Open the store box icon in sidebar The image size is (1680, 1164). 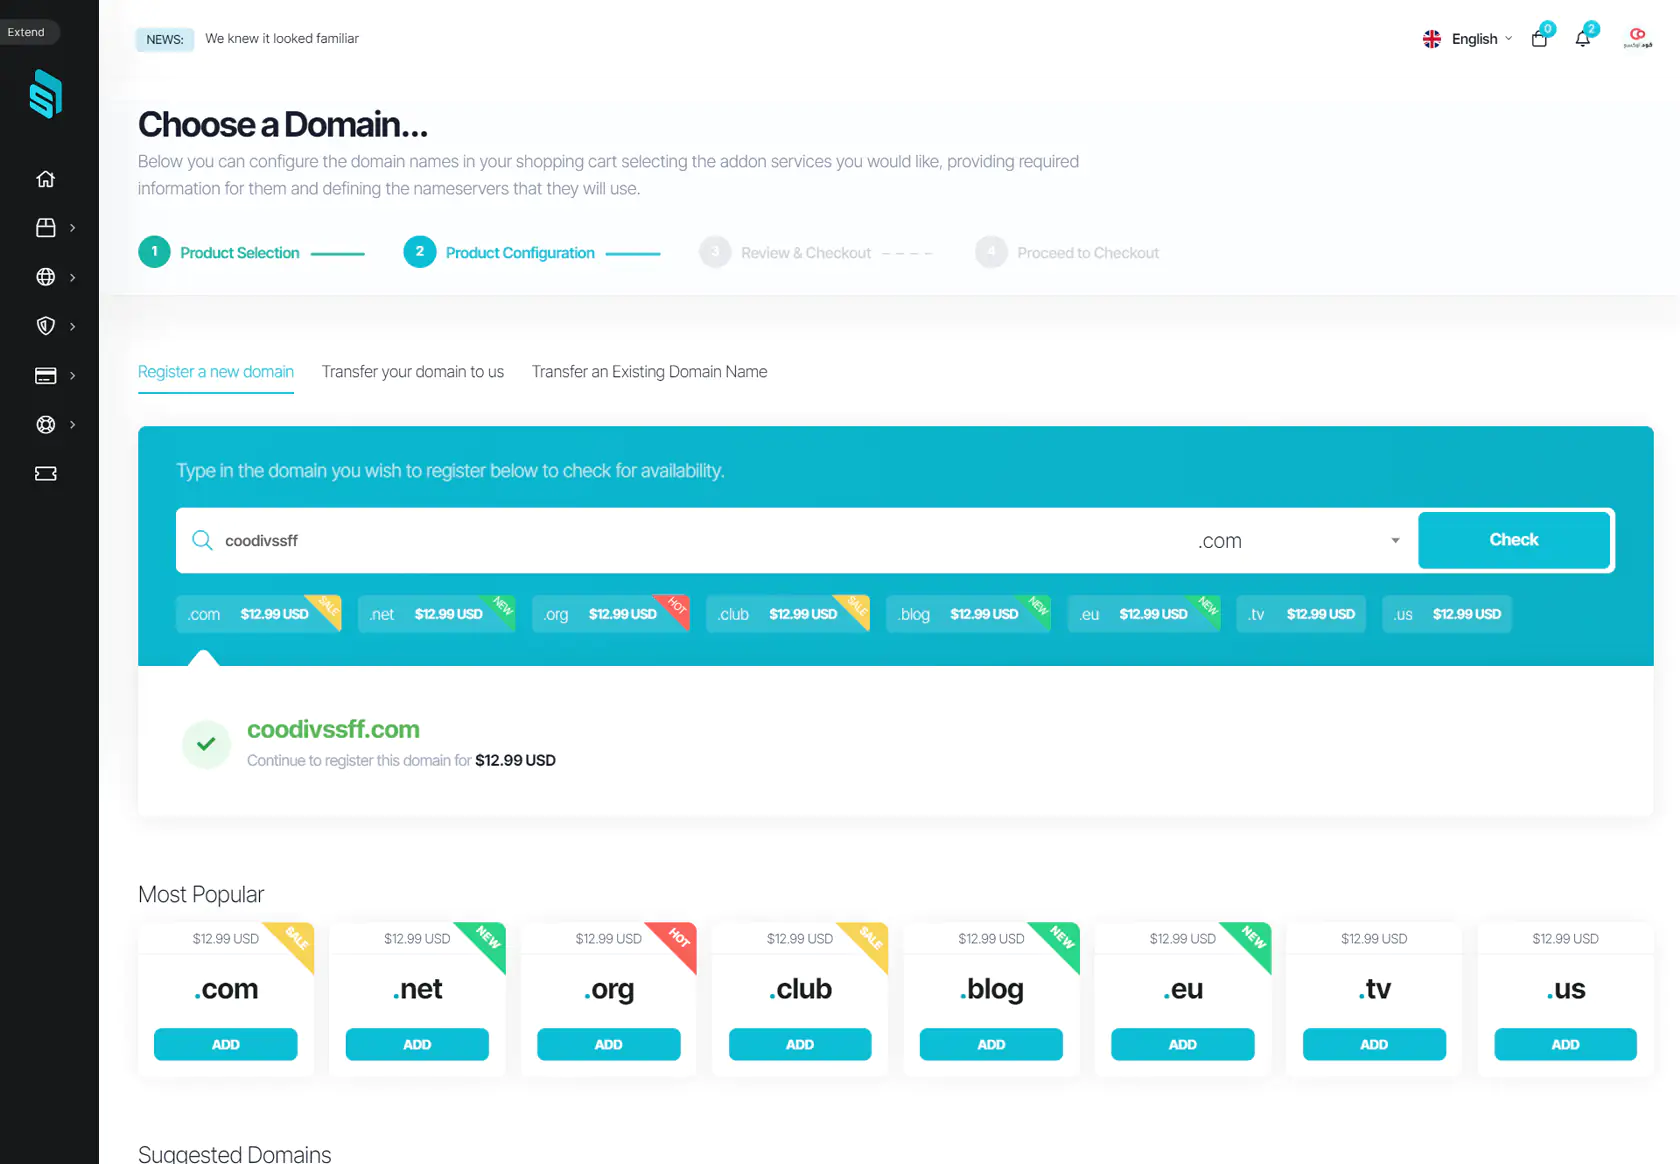[x=45, y=228]
